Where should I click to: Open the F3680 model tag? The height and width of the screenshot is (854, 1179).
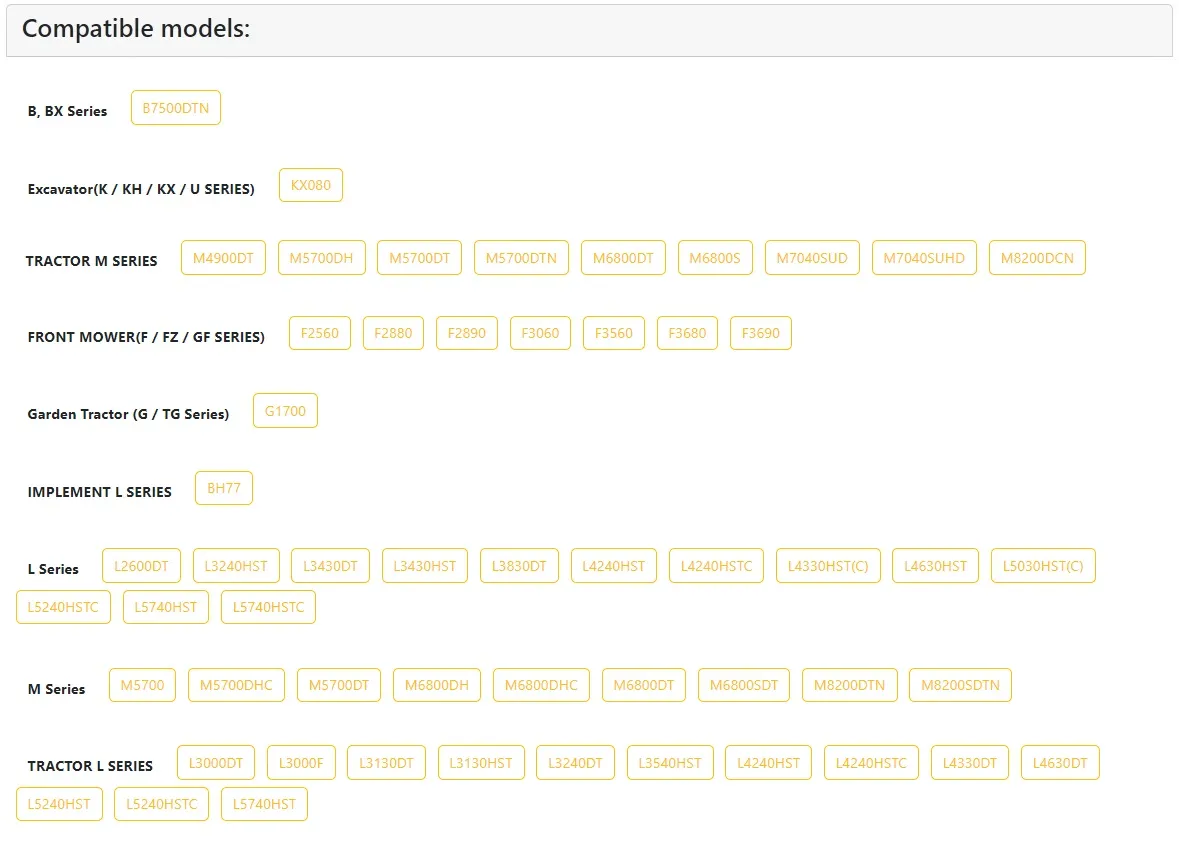pos(687,333)
